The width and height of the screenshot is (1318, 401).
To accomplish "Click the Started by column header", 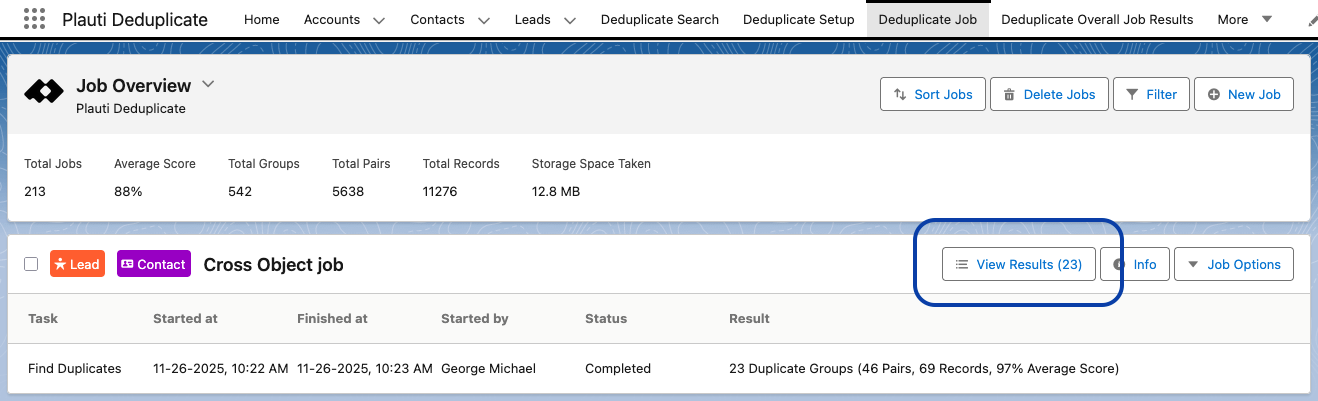I will pos(475,318).
